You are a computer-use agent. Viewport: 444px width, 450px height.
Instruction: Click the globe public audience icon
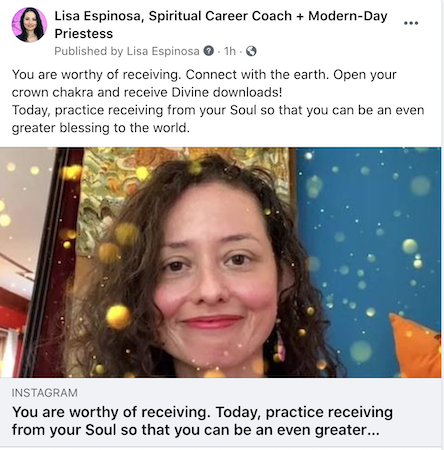[x=251, y=51]
